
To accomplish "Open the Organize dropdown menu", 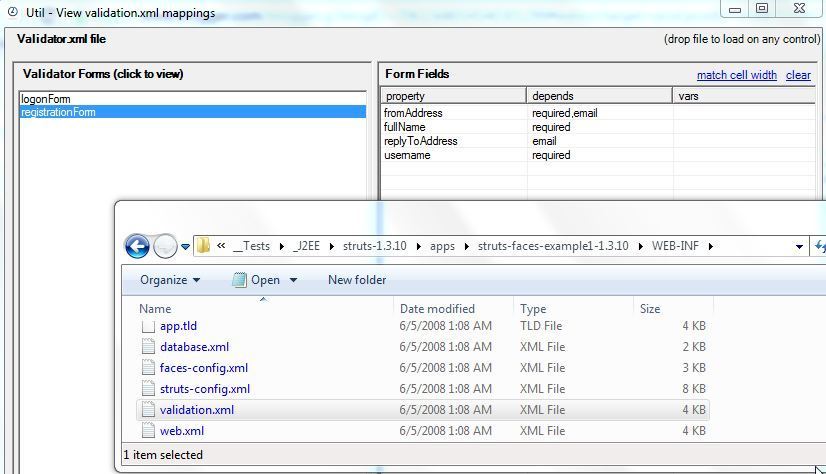I will point(170,280).
